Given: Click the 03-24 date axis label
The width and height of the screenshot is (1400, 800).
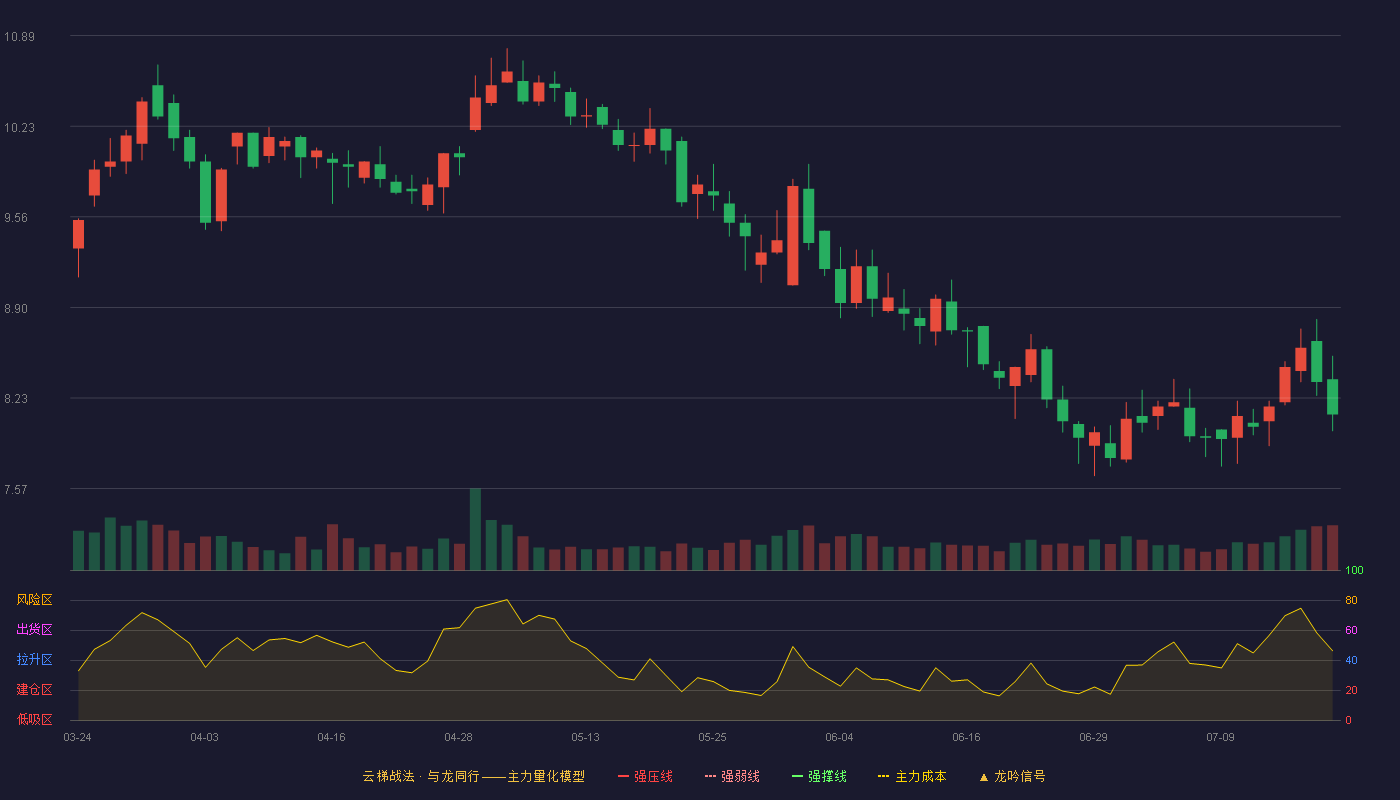Looking at the screenshot, I should (78, 737).
